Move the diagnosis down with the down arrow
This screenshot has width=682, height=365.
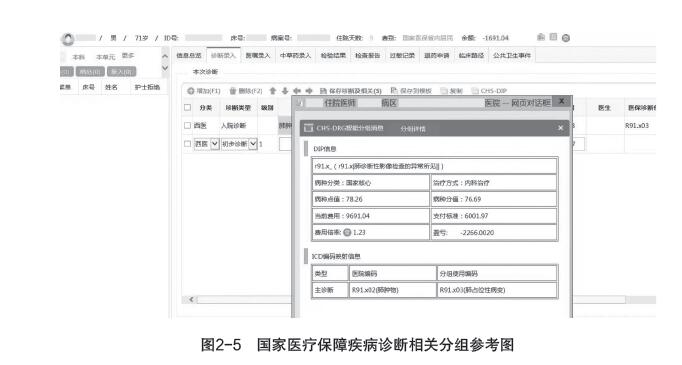click(x=285, y=90)
